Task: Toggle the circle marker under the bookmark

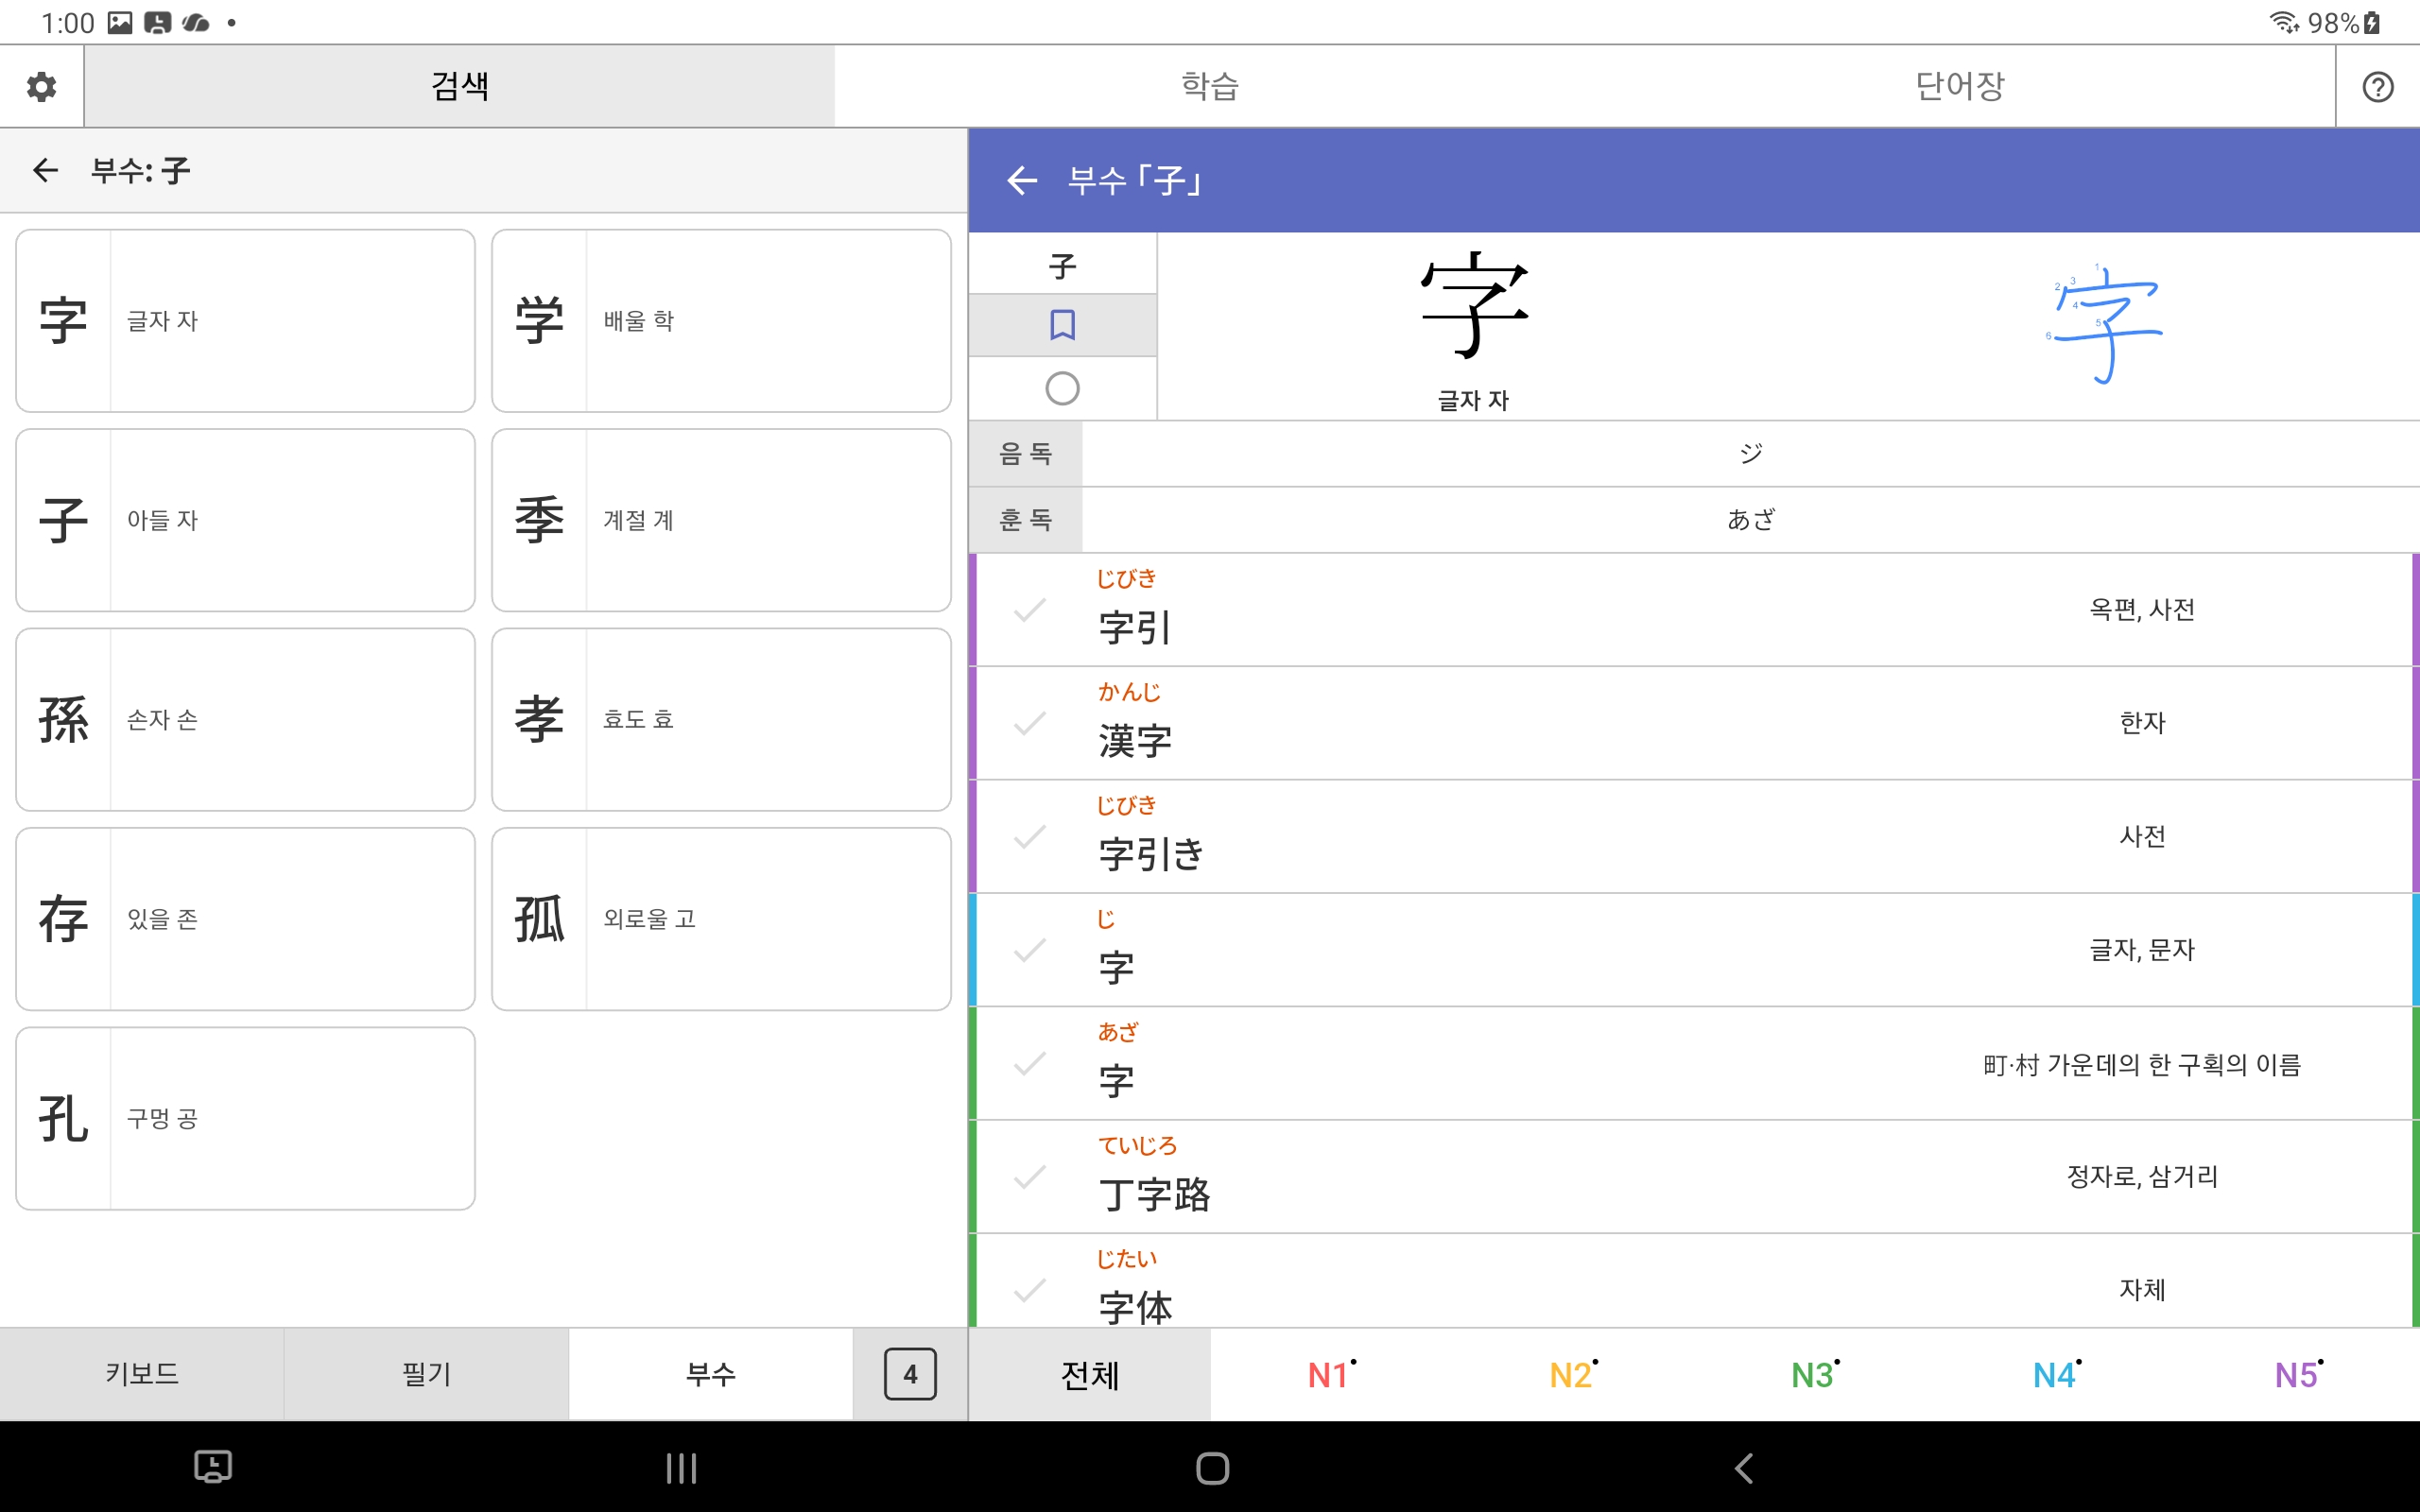Action: tap(1062, 388)
